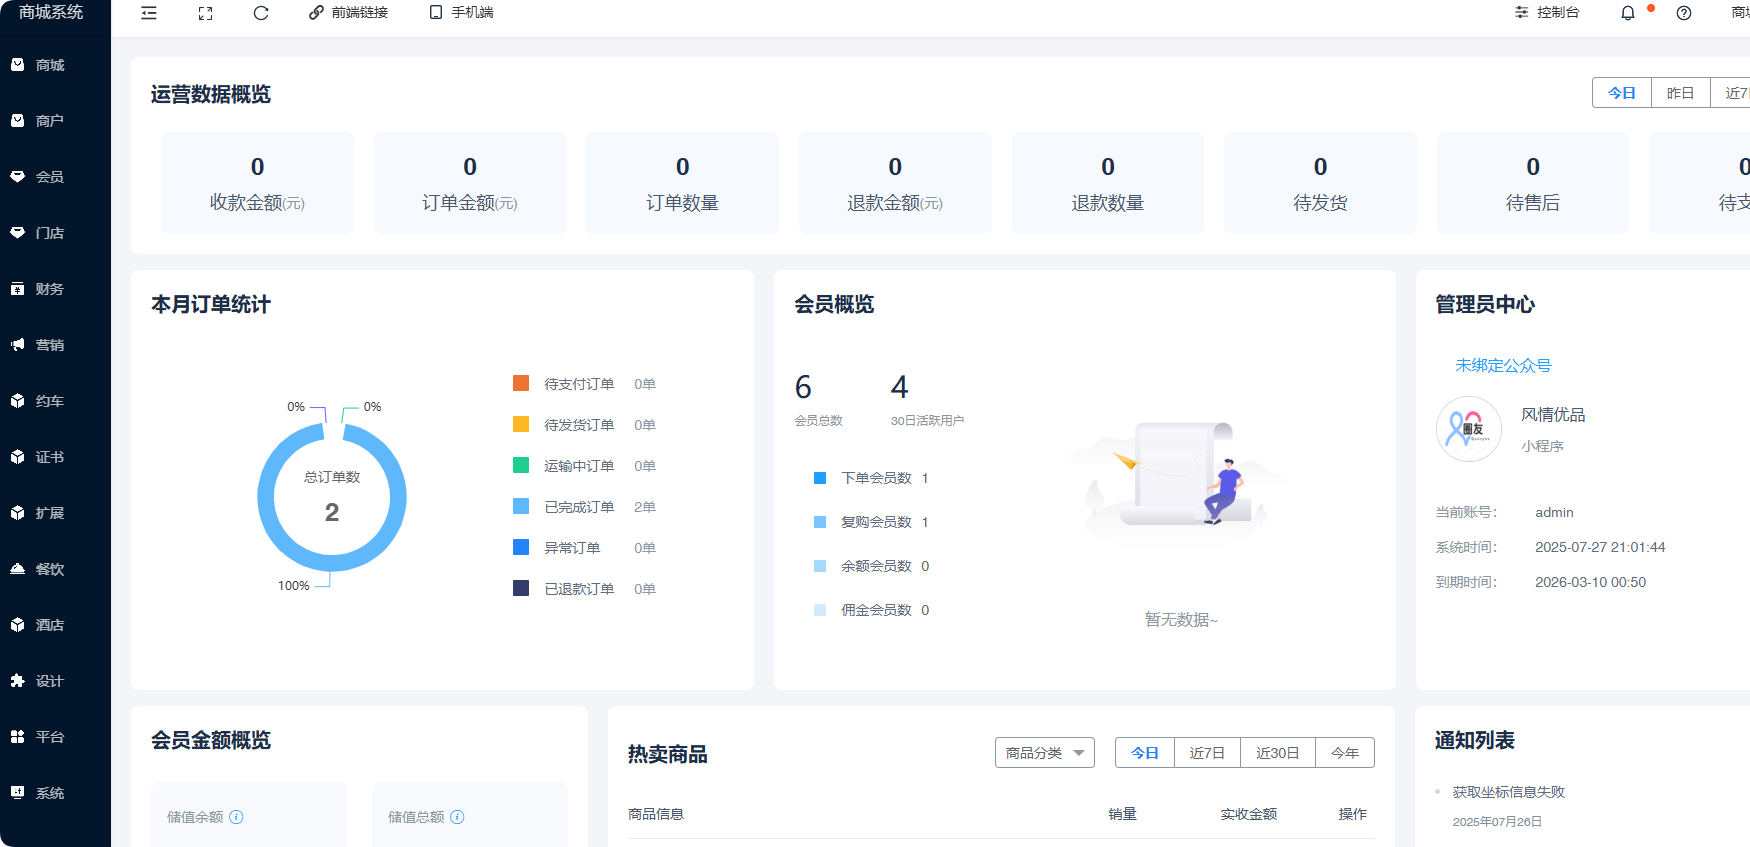Image resolution: width=1750 pixels, height=847 pixels.
Task: Click info icon next to 储值总额
Action: click(x=458, y=817)
